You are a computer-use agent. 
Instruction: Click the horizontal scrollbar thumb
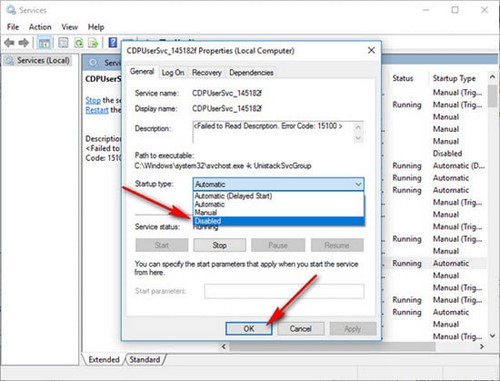(333, 346)
